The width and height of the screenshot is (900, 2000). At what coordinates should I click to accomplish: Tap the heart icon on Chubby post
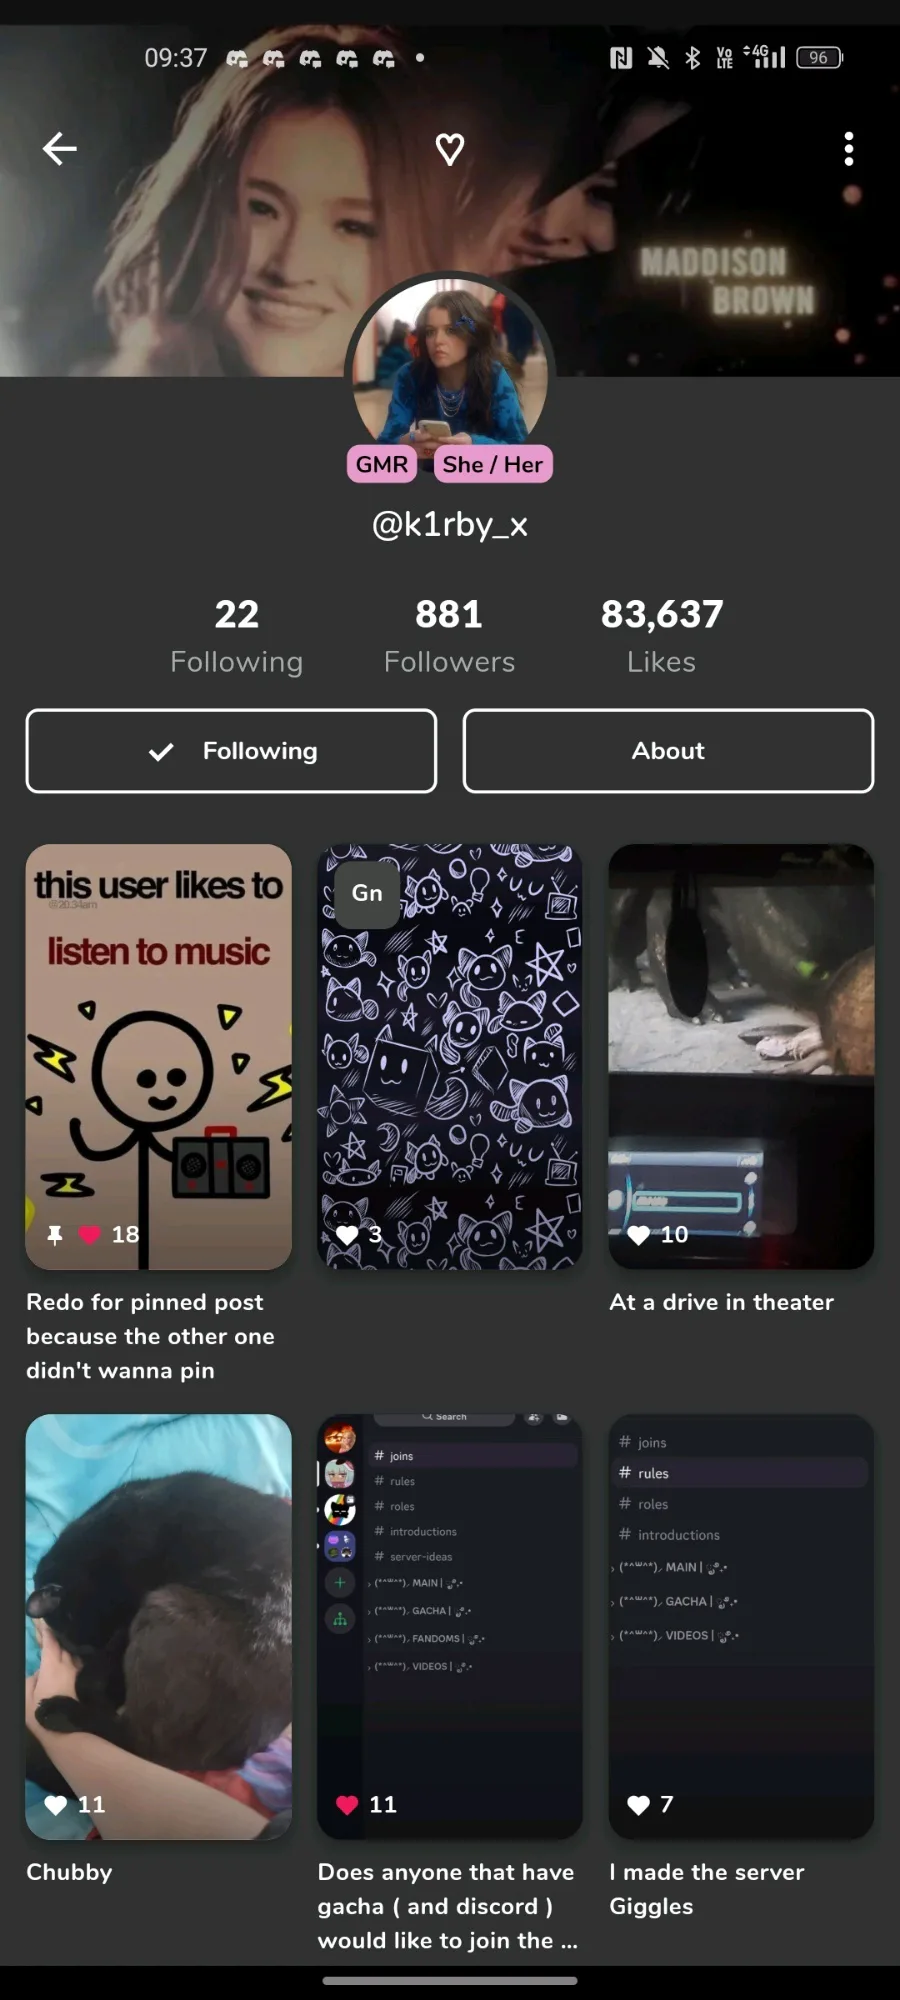tap(56, 1805)
